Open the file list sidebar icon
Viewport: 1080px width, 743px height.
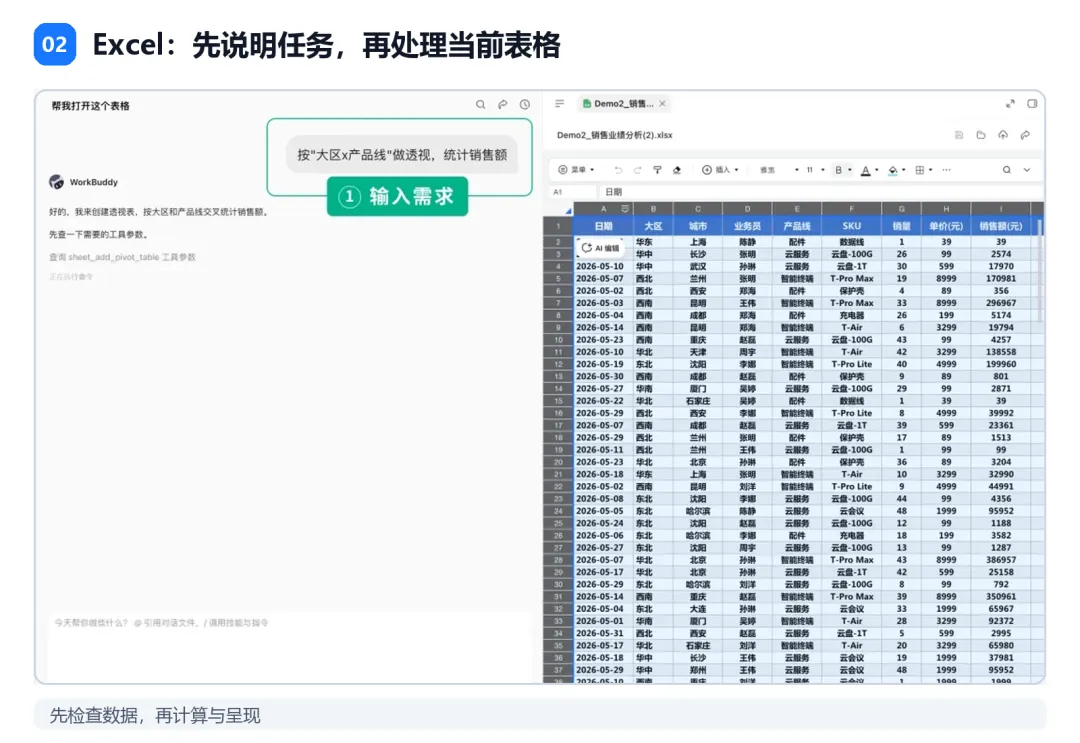point(559,103)
